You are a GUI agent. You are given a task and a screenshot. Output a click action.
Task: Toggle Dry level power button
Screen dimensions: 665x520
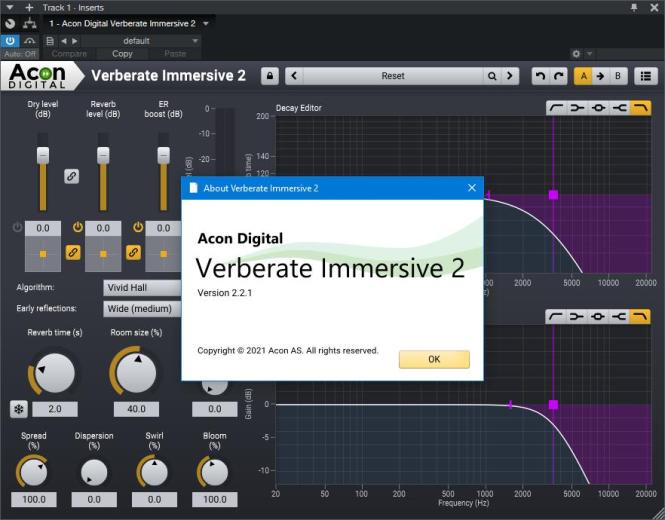coord(17,227)
